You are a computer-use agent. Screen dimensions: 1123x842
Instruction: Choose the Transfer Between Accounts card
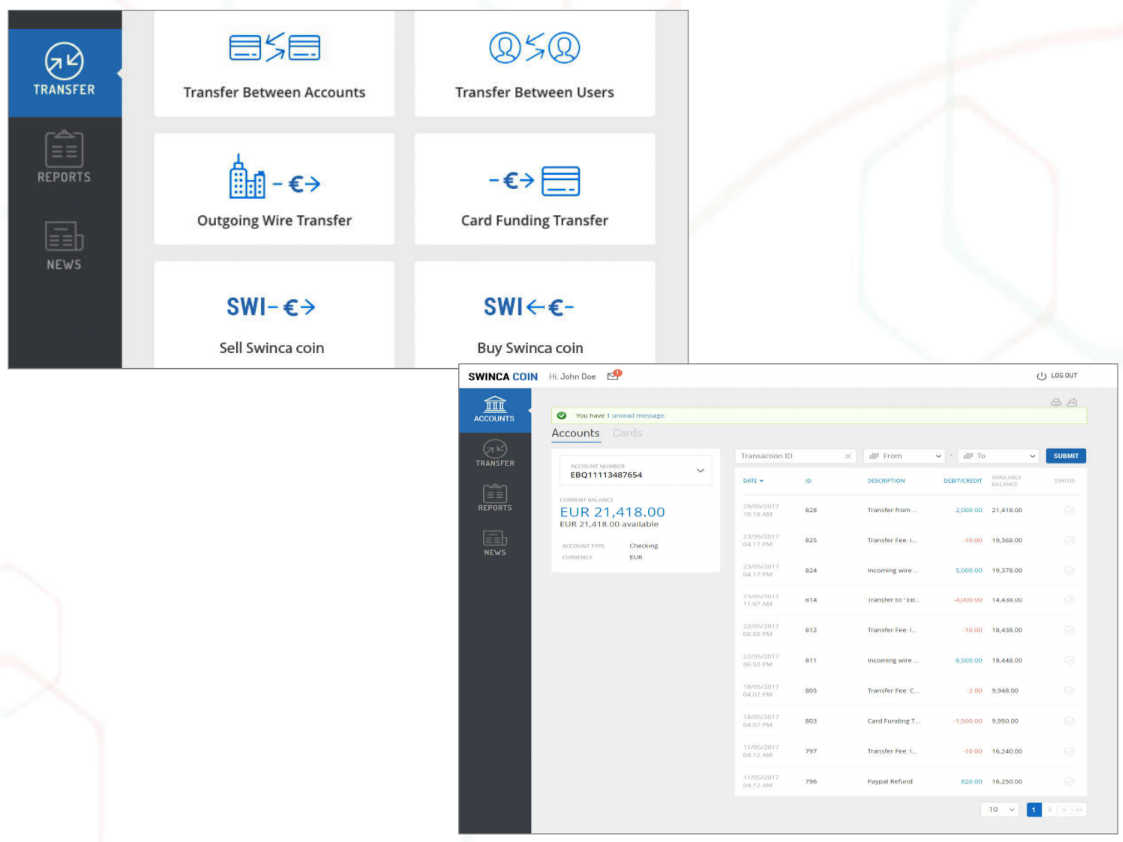click(x=274, y=64)
